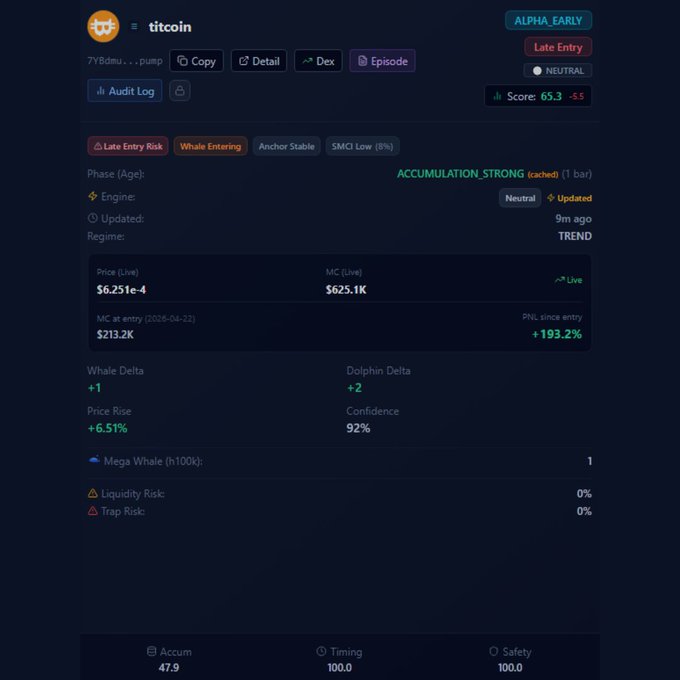Click the score chart icon
Viewport: 680px width, 680px height.
(497, 96)
